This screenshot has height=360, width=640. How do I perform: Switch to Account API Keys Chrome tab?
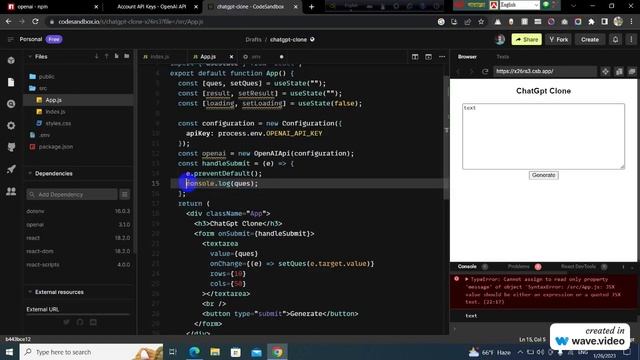click(152, 7)
